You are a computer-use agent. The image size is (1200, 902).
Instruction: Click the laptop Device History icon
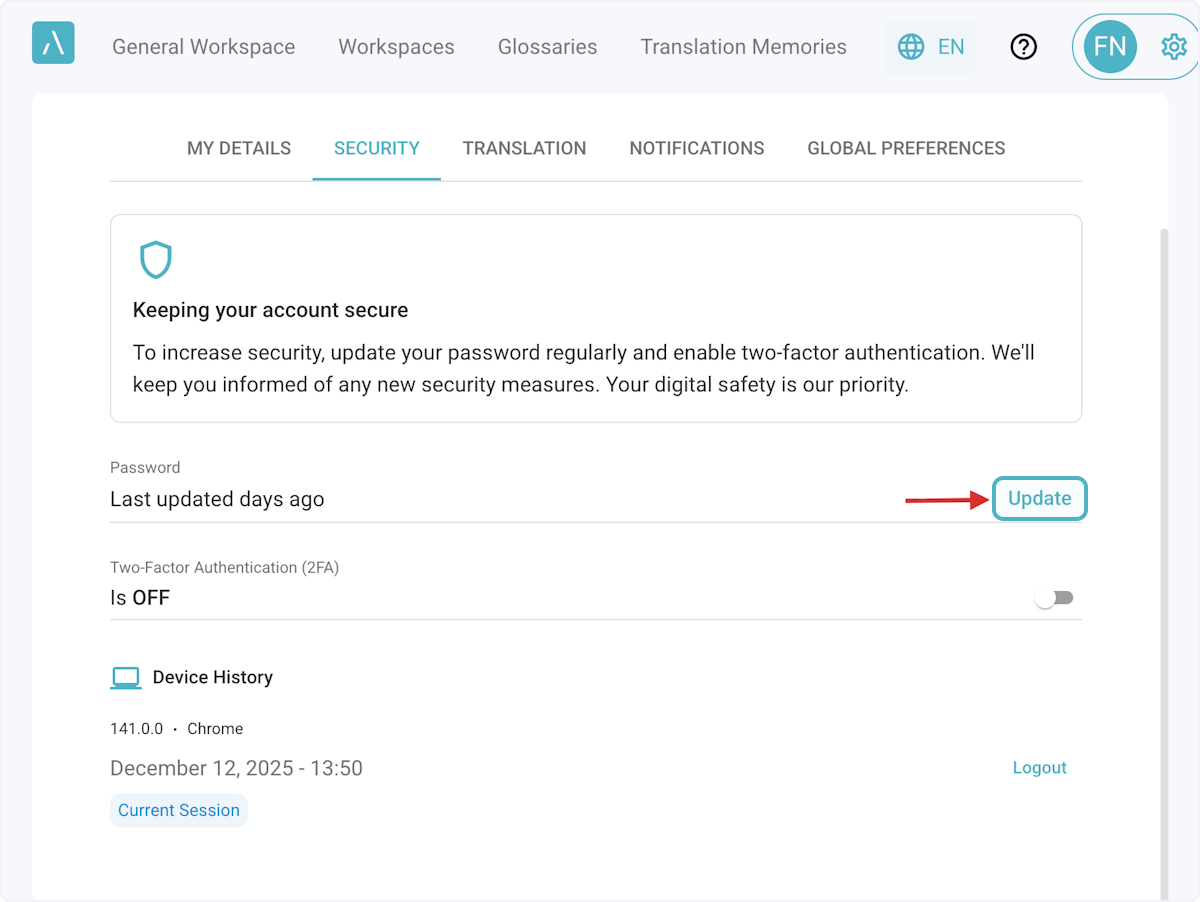pyautogui.click(x=126, y=678)
